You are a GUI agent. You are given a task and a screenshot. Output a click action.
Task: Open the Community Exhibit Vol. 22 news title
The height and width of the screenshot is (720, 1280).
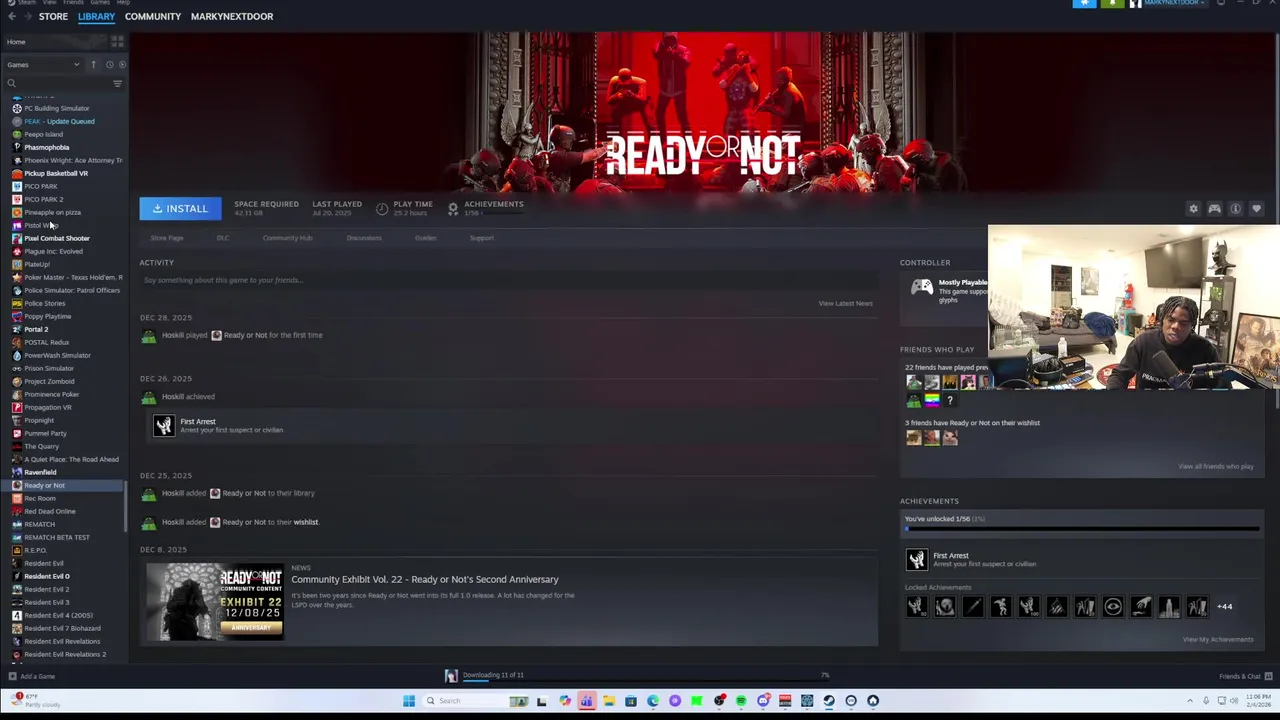coord(425,579)
